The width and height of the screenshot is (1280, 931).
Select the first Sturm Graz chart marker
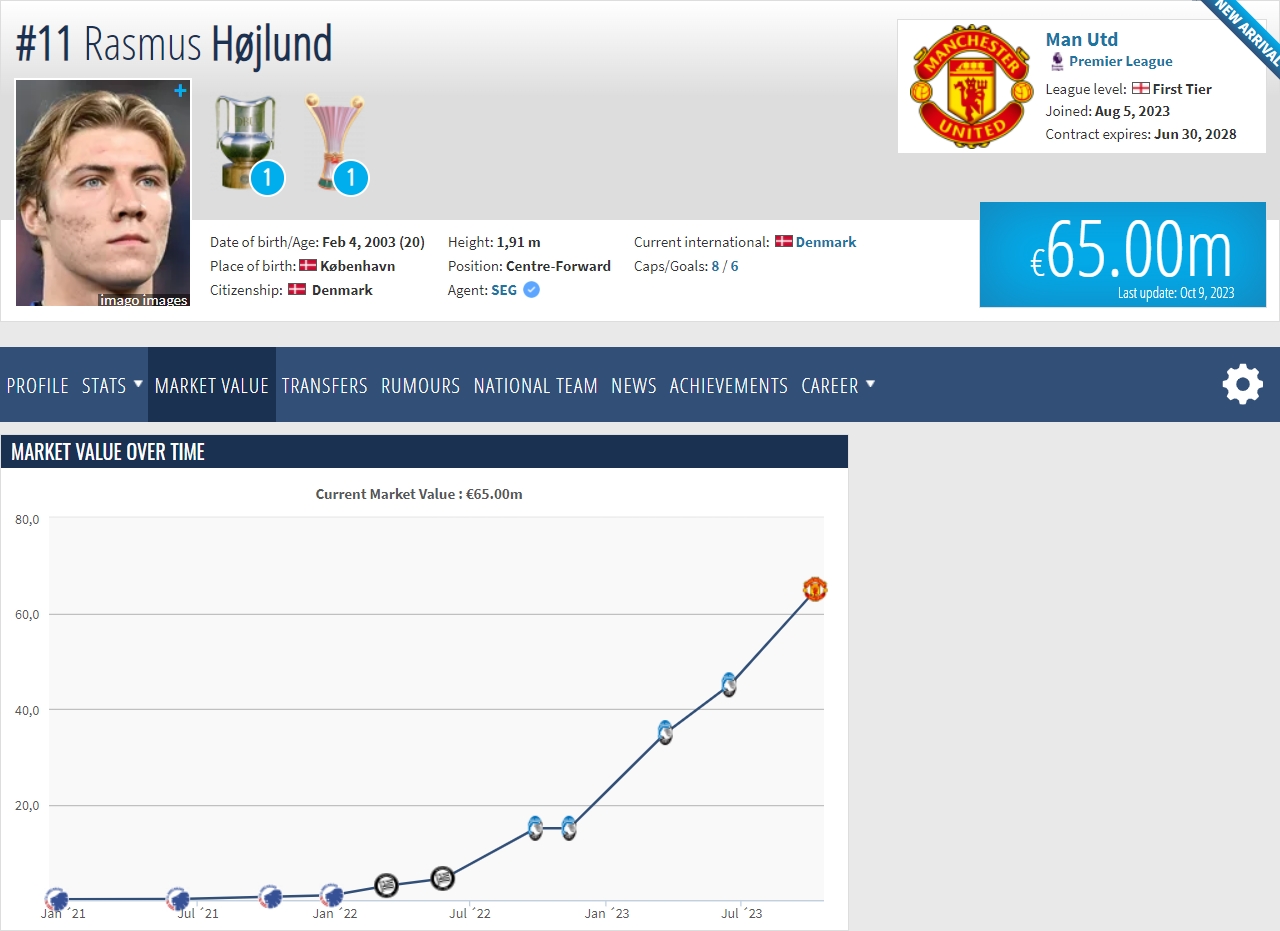tap(386, 885)
